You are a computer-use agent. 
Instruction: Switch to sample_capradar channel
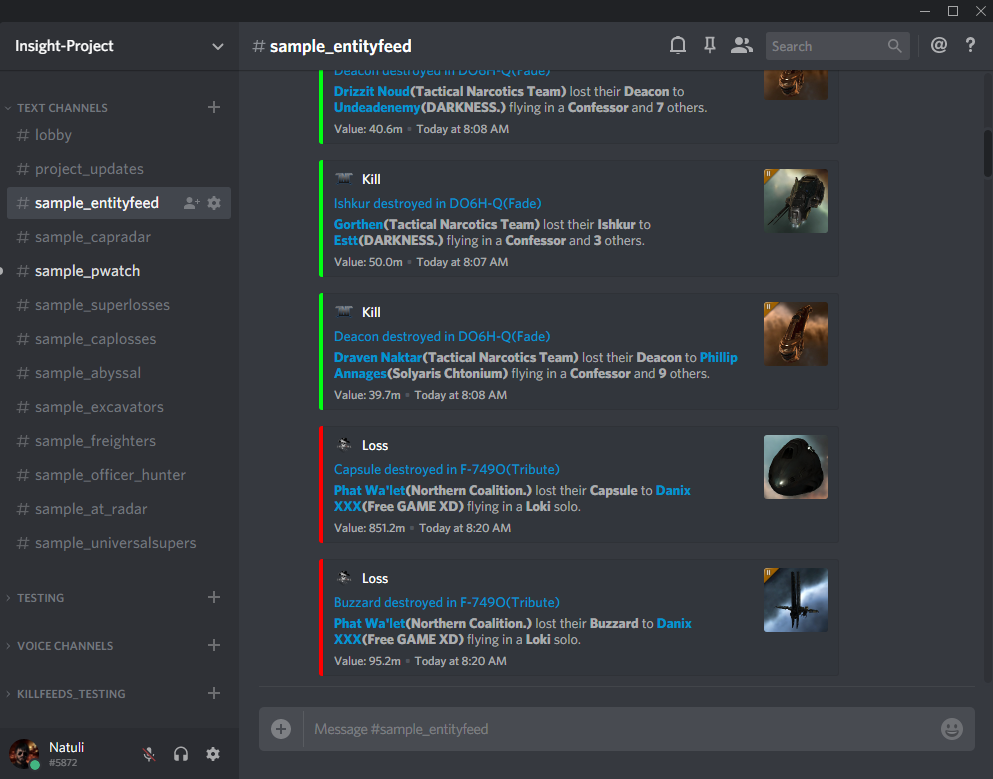[x=118, y=237]
